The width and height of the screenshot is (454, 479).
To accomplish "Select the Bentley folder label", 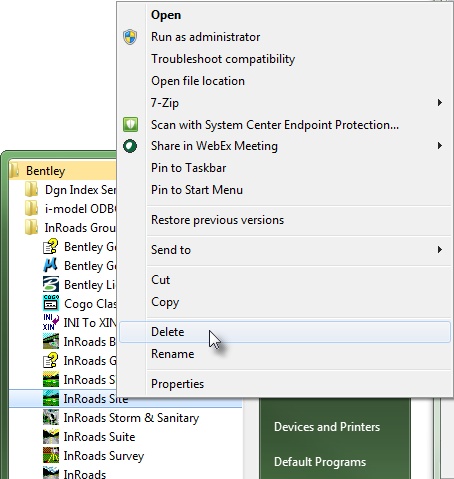I will pos(46,171).
